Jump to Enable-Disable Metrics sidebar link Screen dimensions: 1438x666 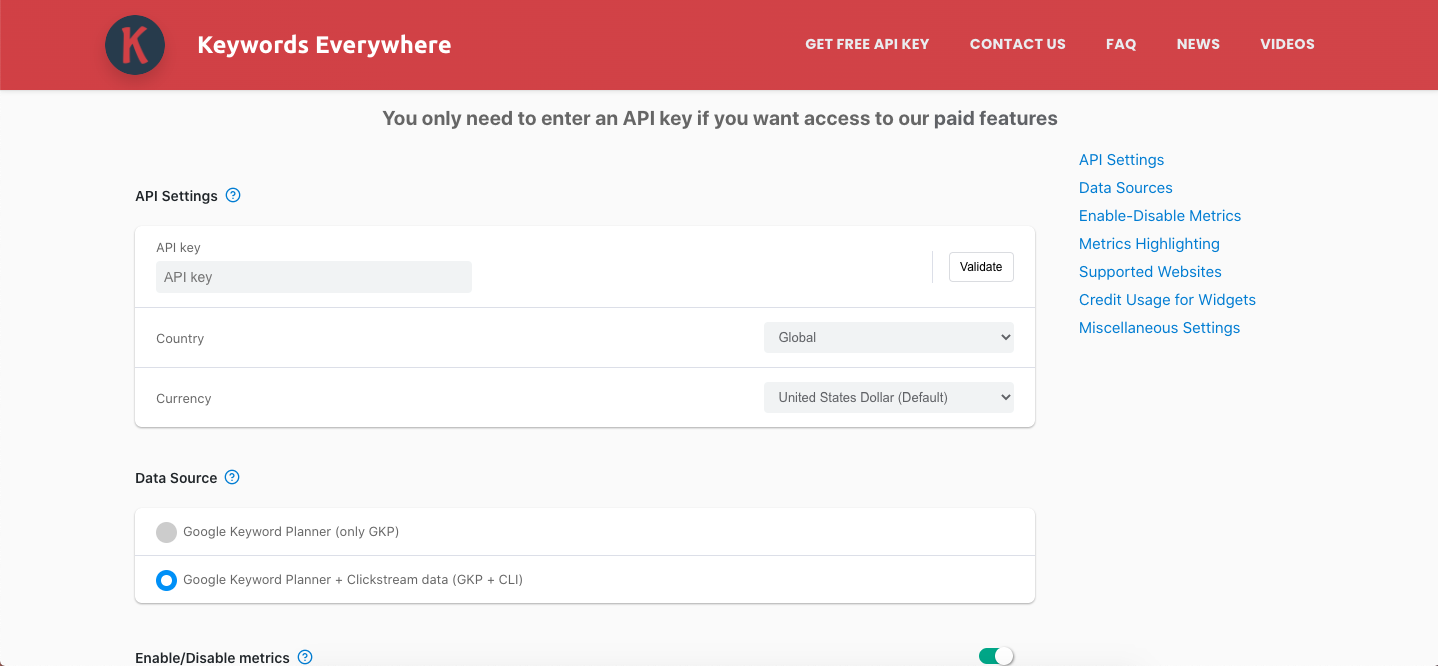(x=1160, y=216)
